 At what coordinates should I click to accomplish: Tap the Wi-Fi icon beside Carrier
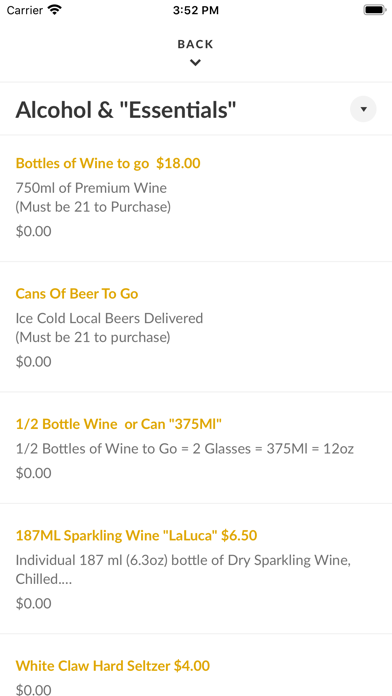point(55,10)
